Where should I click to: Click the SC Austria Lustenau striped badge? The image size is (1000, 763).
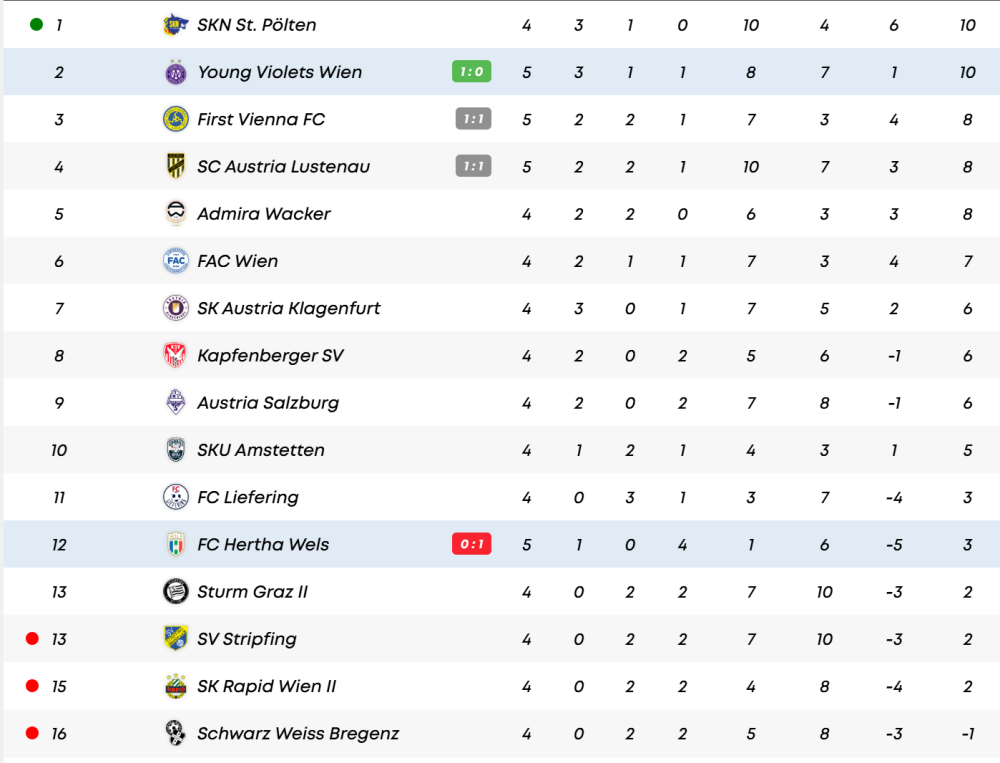click(x=176, y=166)
